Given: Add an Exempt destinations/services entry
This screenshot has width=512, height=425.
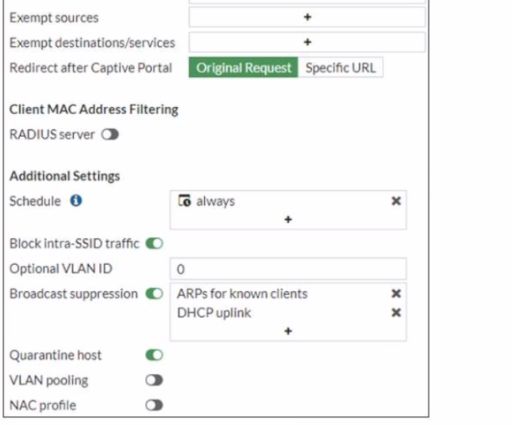Looking at the screenshot, I should click(307, 42).
